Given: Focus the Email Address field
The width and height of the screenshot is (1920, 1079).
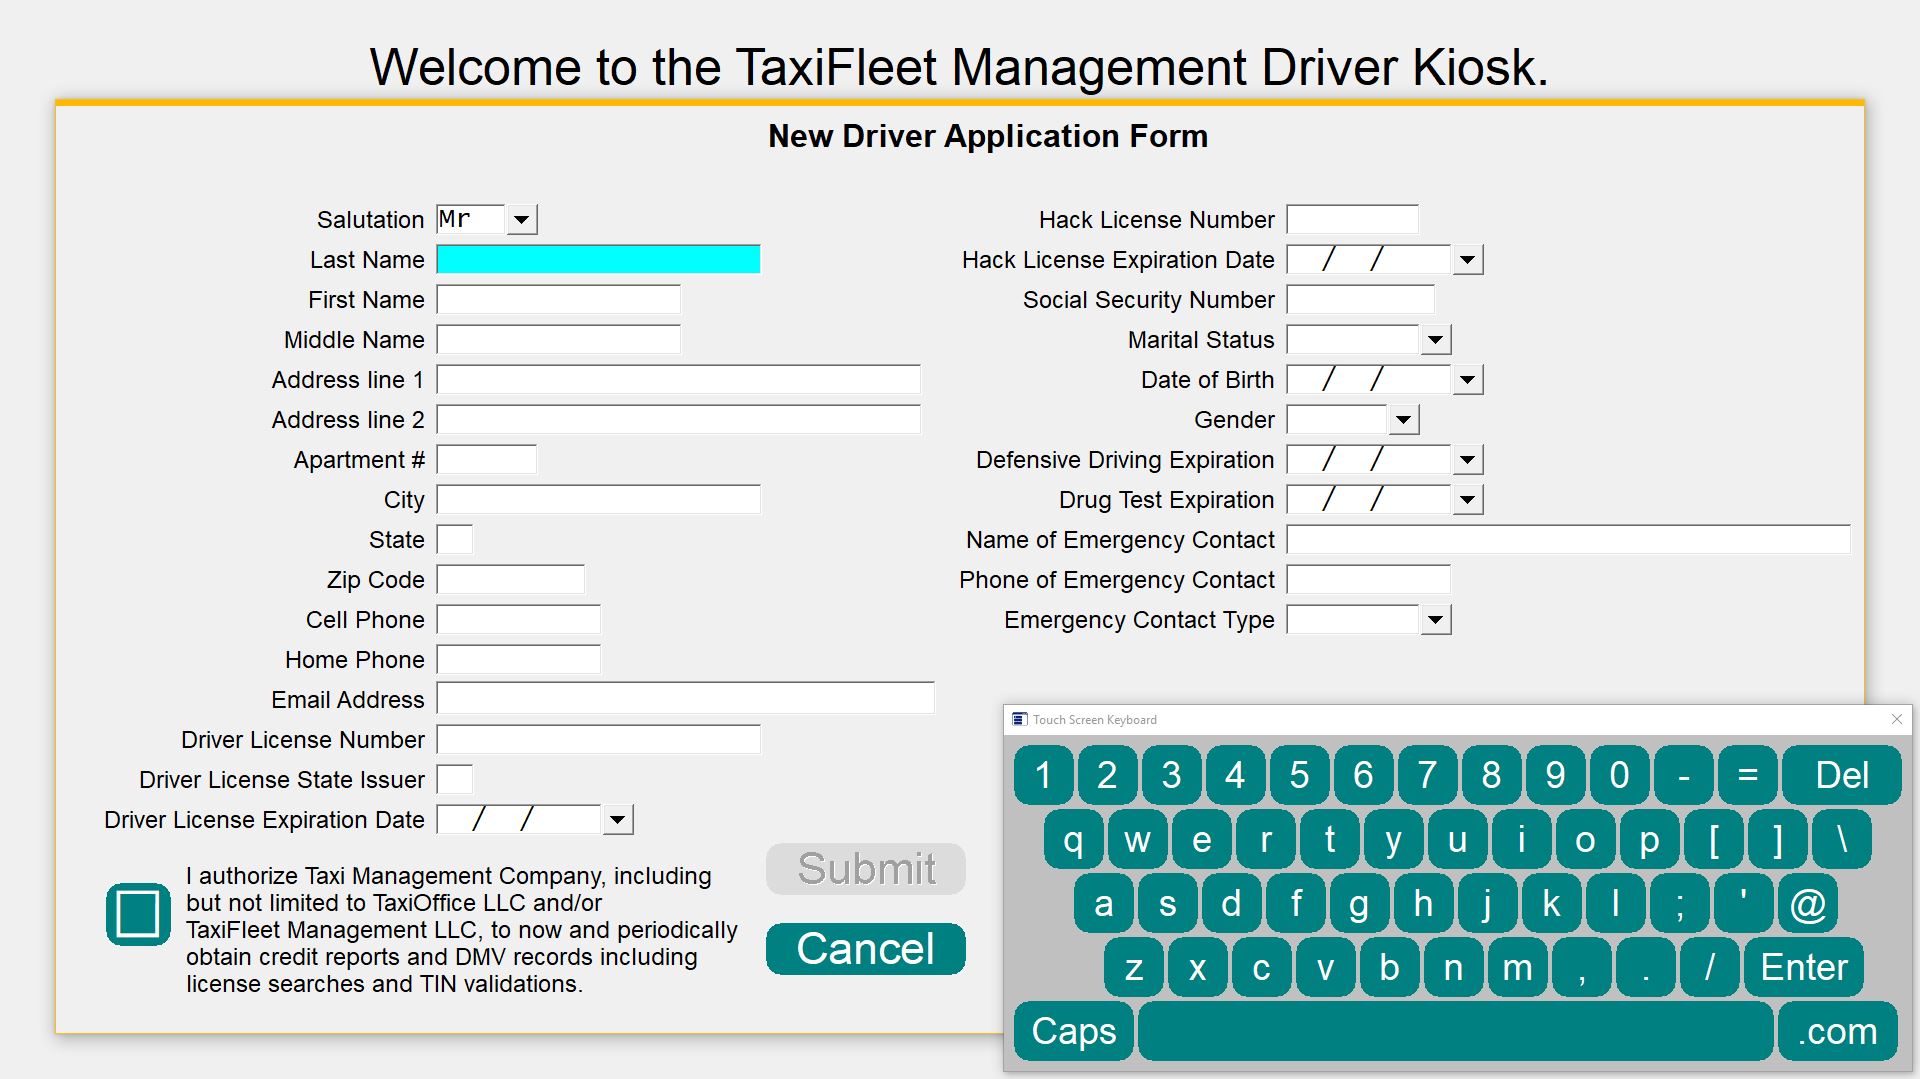Looking at the screenshot, I should tap(685, 699).
